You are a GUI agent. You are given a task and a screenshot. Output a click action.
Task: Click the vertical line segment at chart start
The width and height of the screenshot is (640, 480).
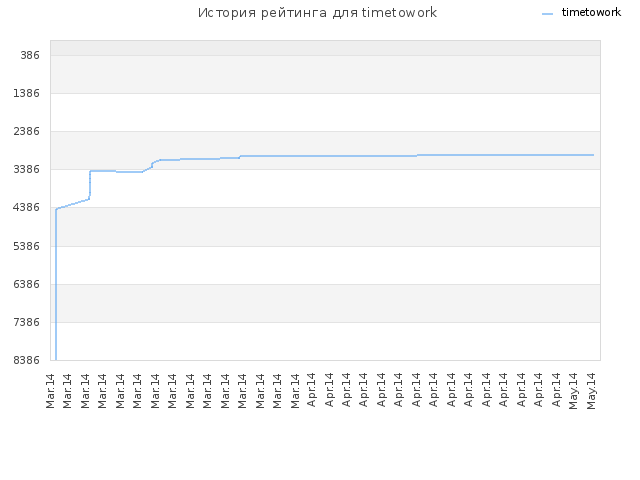pyautogui.click(x=56, y=284)
